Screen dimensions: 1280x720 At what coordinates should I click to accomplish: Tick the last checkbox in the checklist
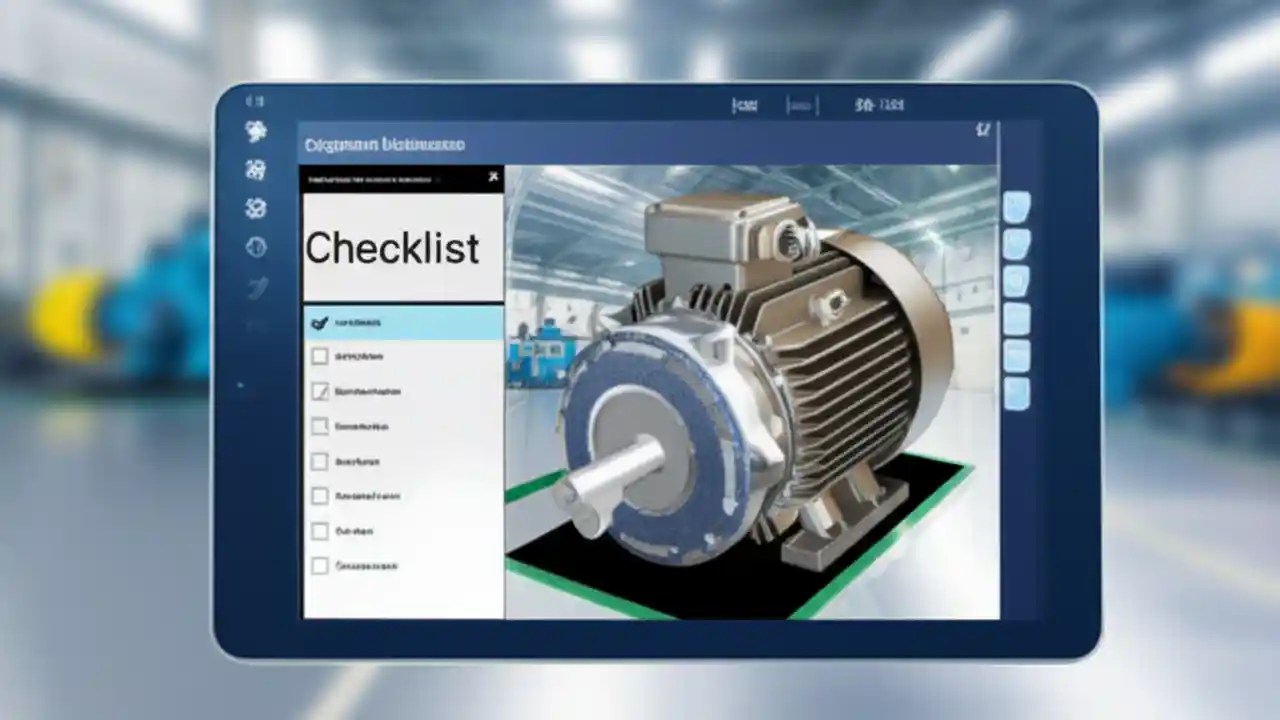click(320, 565)
